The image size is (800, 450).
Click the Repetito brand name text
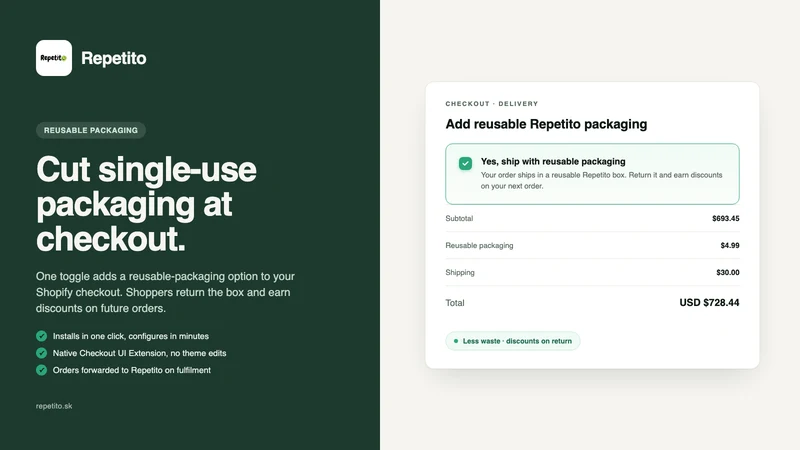[114, 58]
